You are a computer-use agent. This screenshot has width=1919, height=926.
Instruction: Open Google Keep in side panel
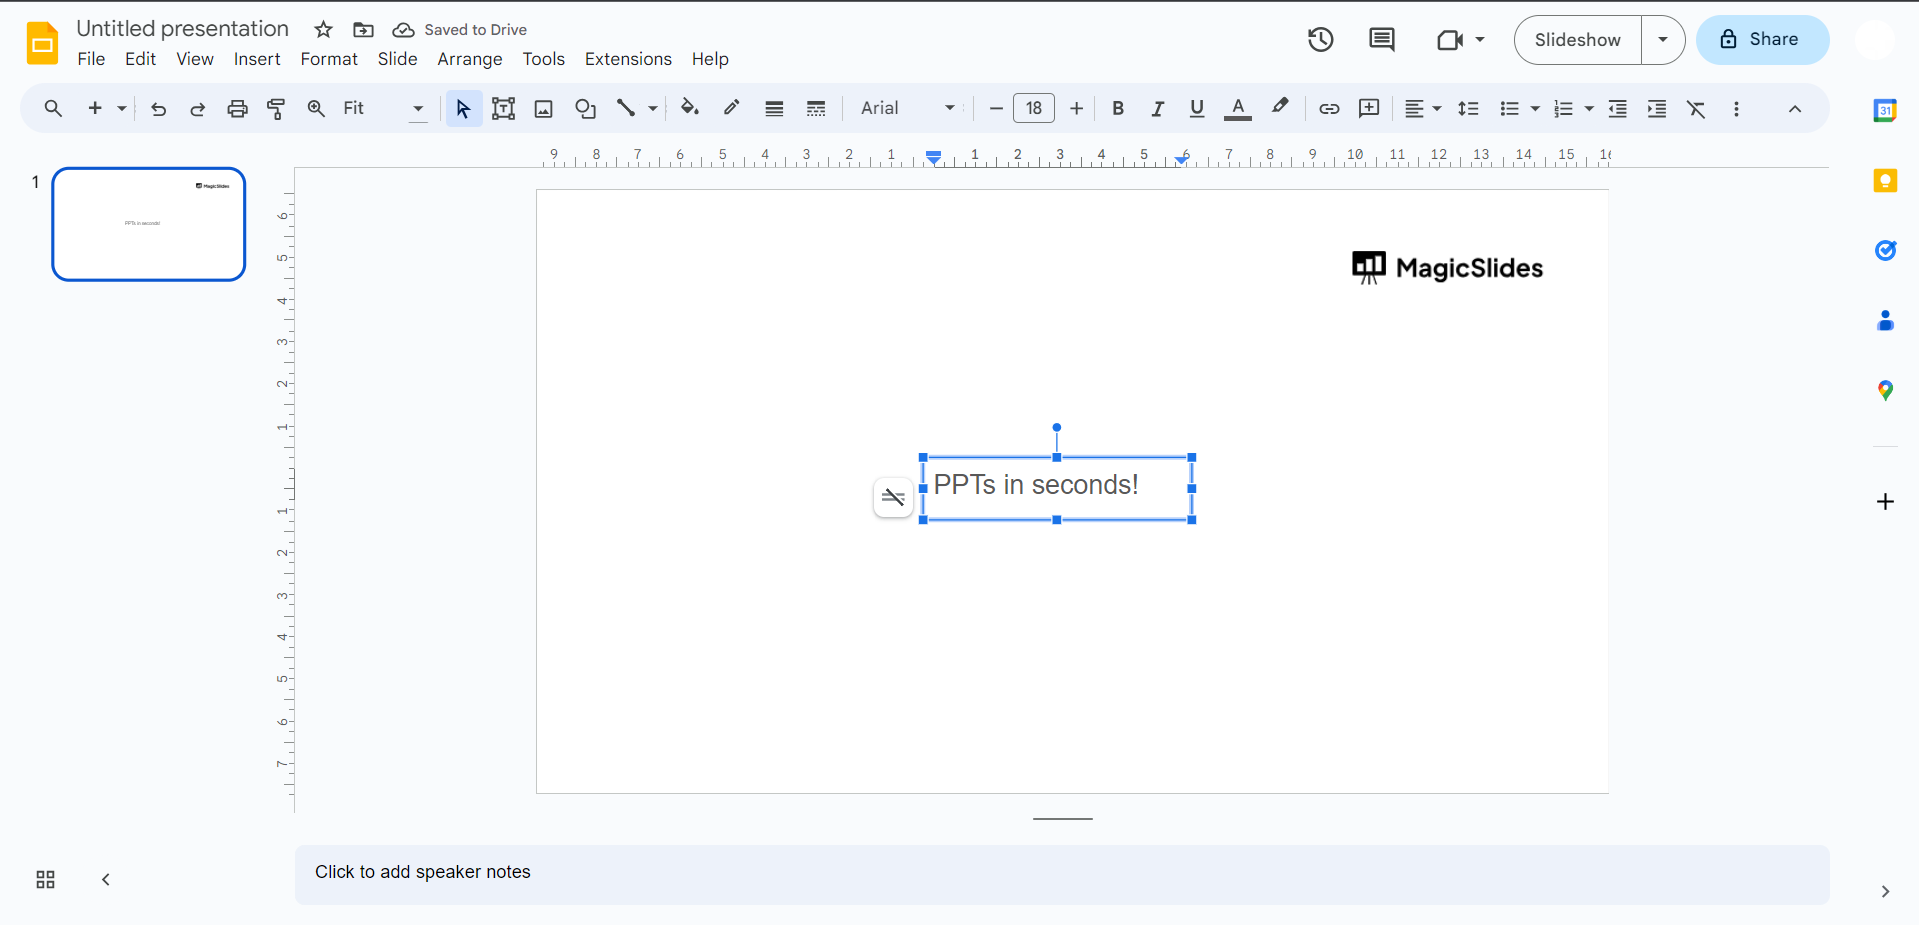[1885, 181]
